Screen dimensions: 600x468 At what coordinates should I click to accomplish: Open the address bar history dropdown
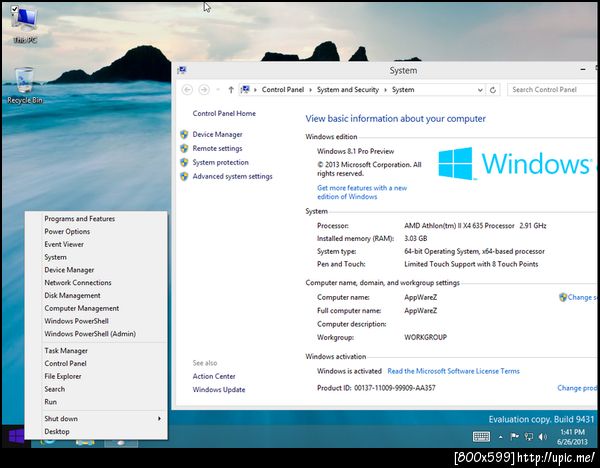tap(480, 90)
